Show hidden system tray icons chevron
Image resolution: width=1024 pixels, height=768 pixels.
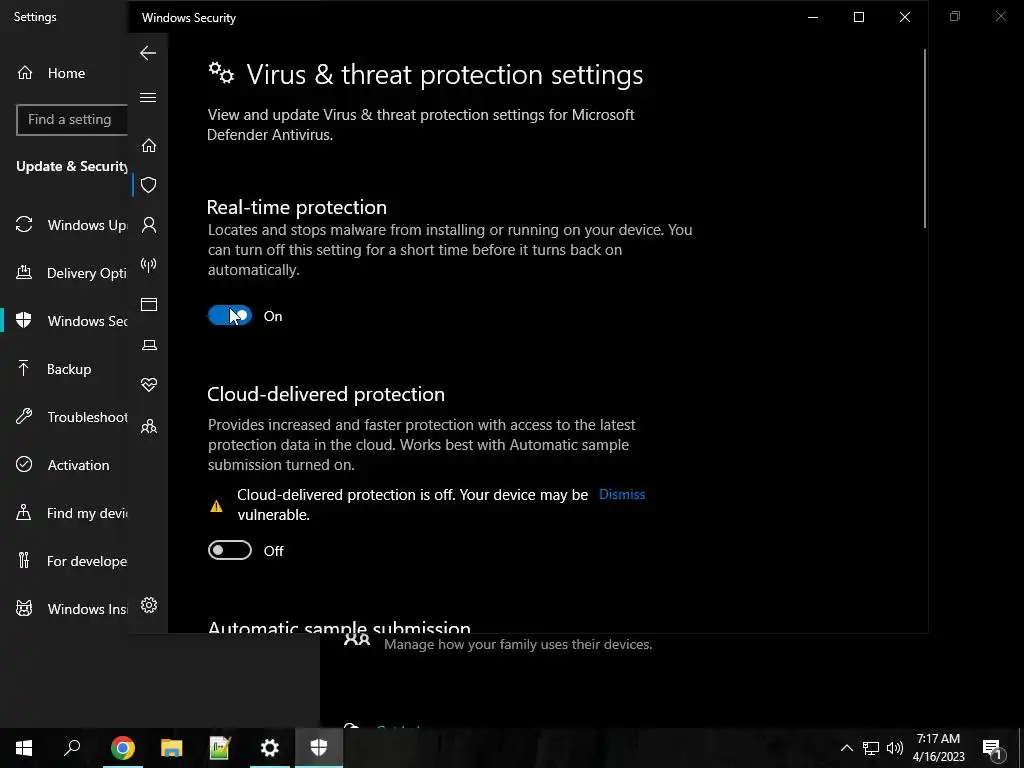(x=846, y=748)
